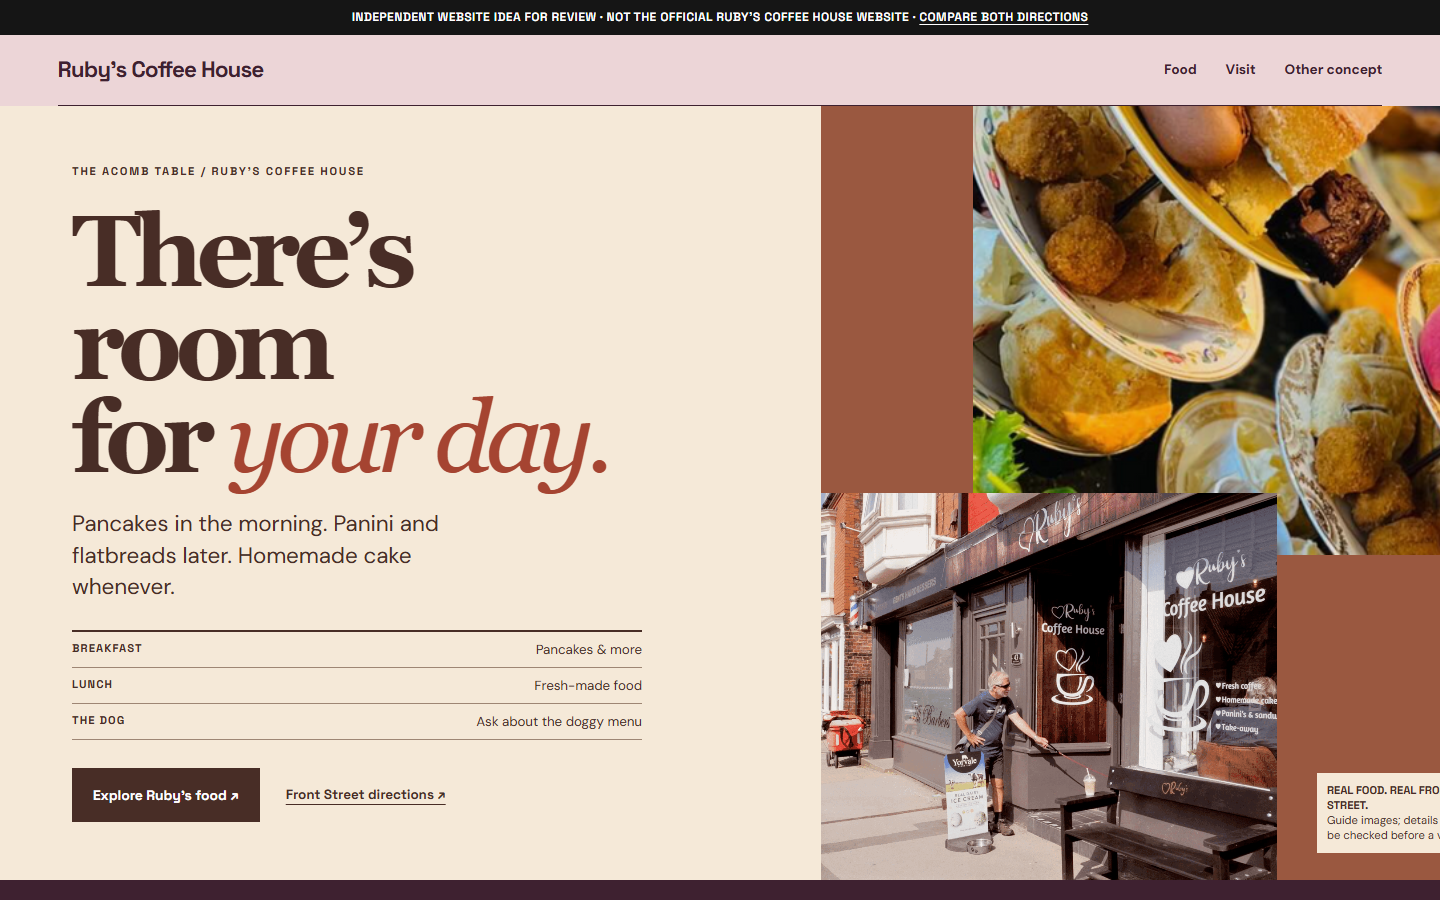This screenshot has width=1440, height=900.
Task: Click the Explore Ruby's food button
Action: coord(166,795)
